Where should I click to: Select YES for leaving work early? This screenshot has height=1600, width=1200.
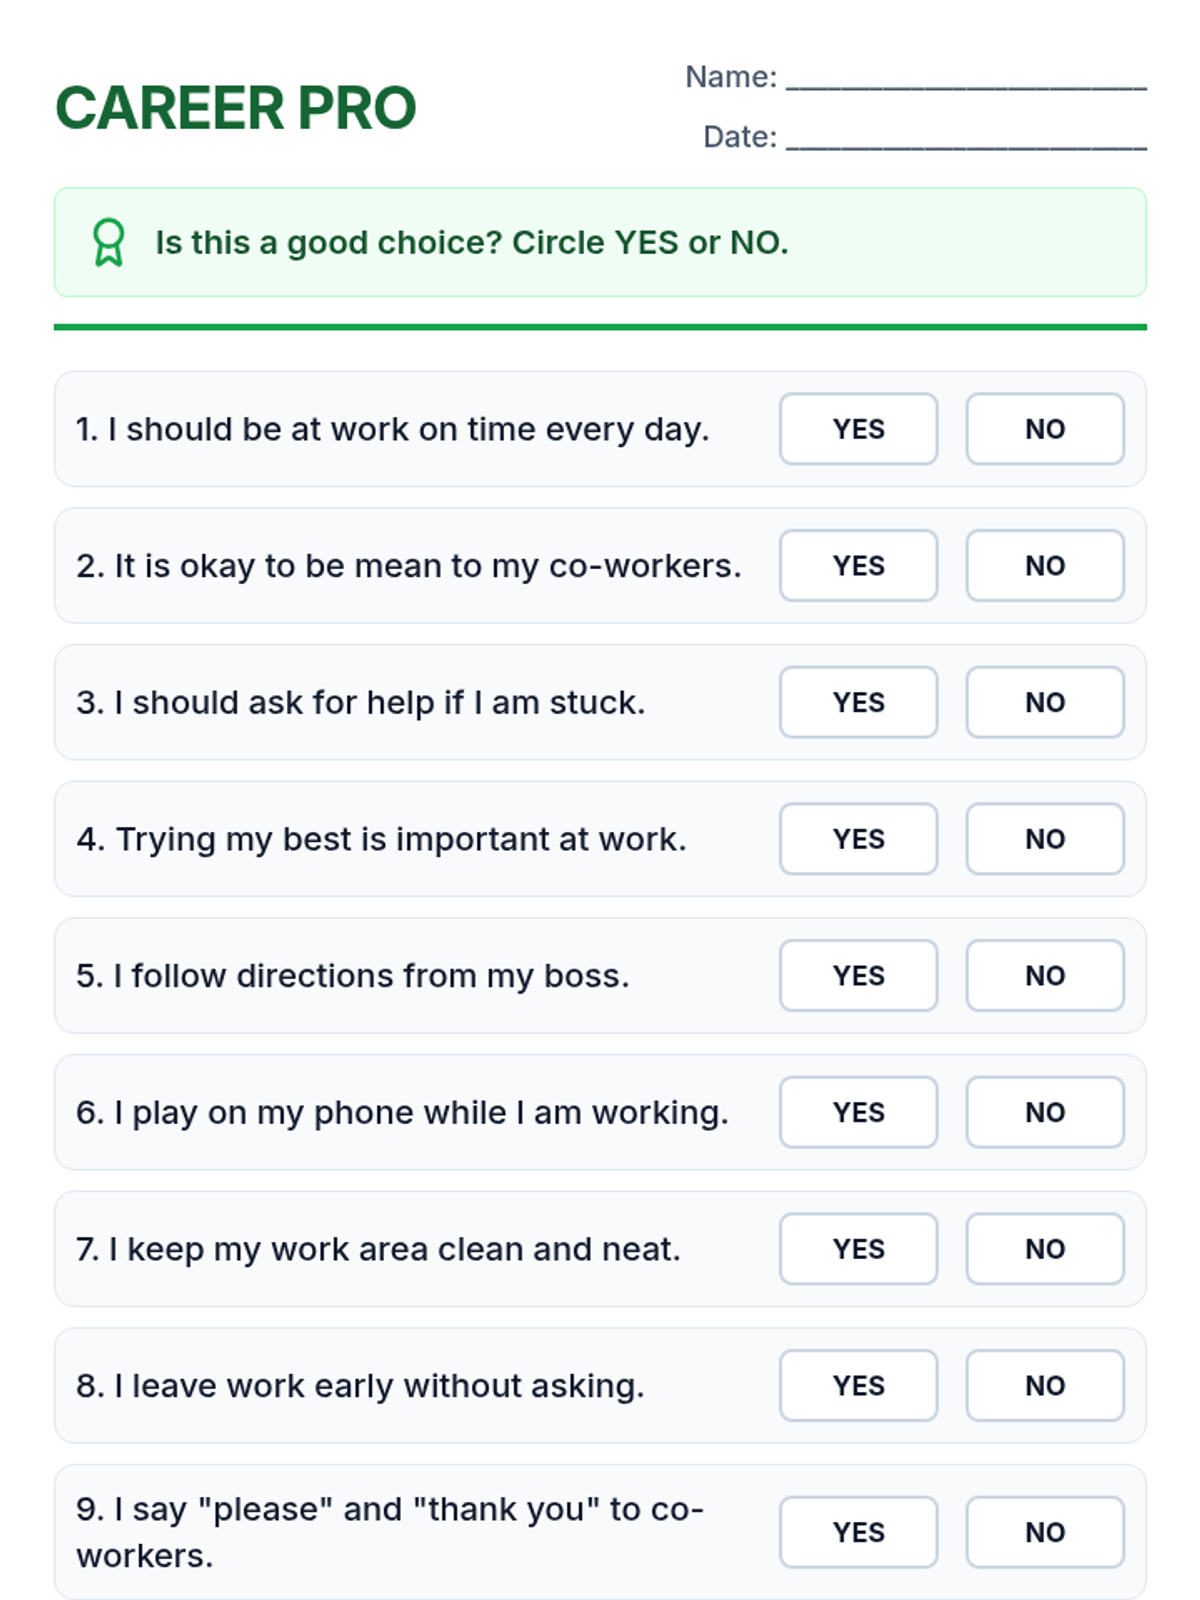click(x=858, y=1386)
